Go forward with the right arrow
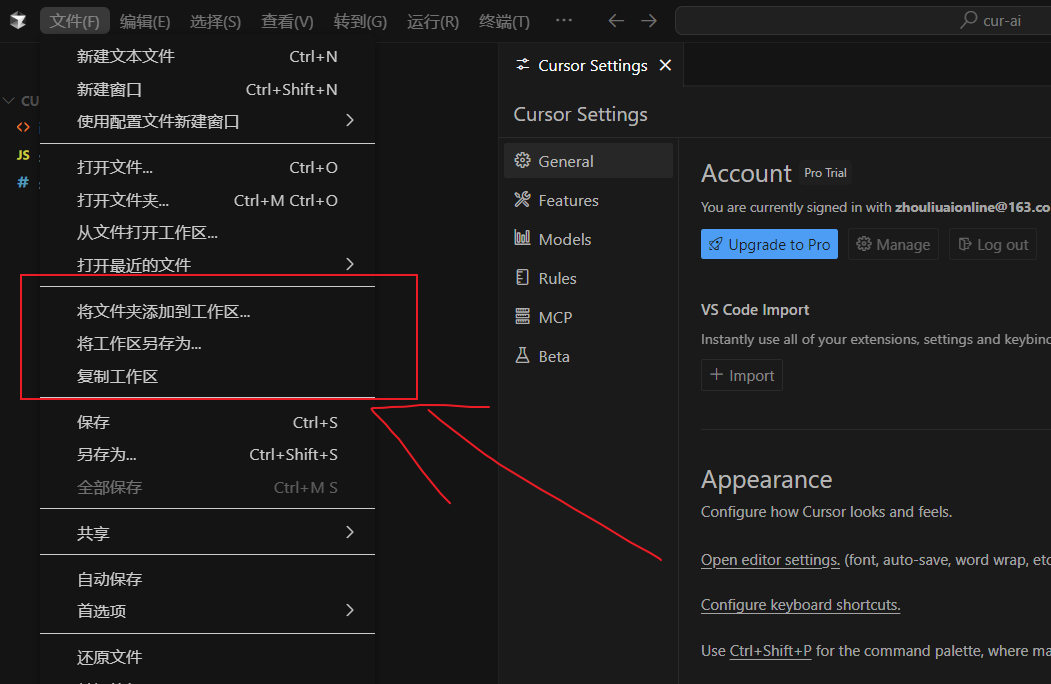Viewport: 1051px width, 684px height. (649, 21)
